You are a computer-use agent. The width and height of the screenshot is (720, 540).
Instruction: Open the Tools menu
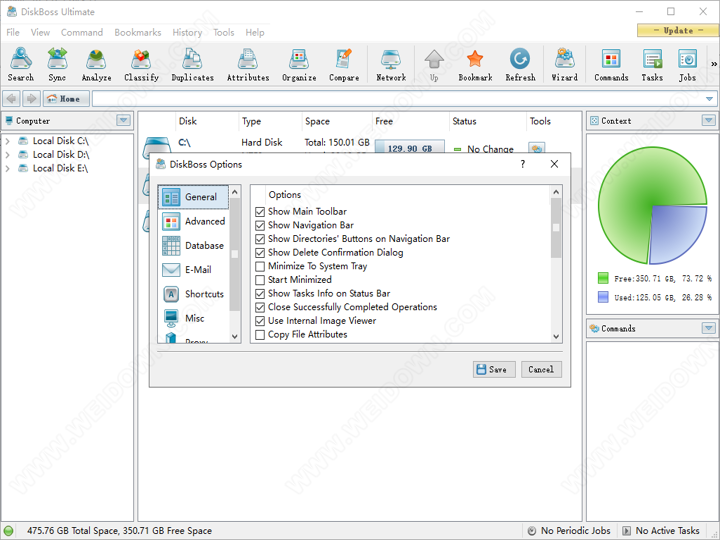[x=224, y=33]
